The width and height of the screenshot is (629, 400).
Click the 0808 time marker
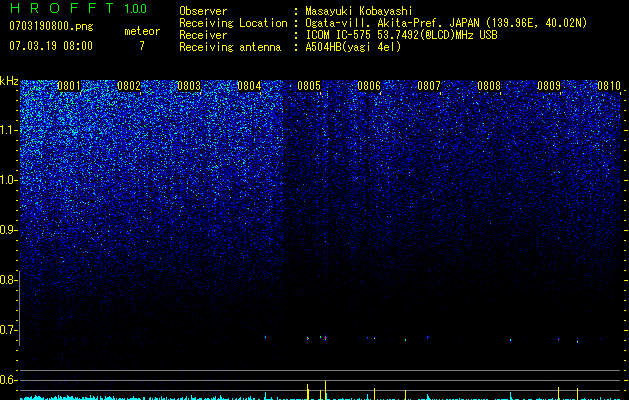pos(489,86)
